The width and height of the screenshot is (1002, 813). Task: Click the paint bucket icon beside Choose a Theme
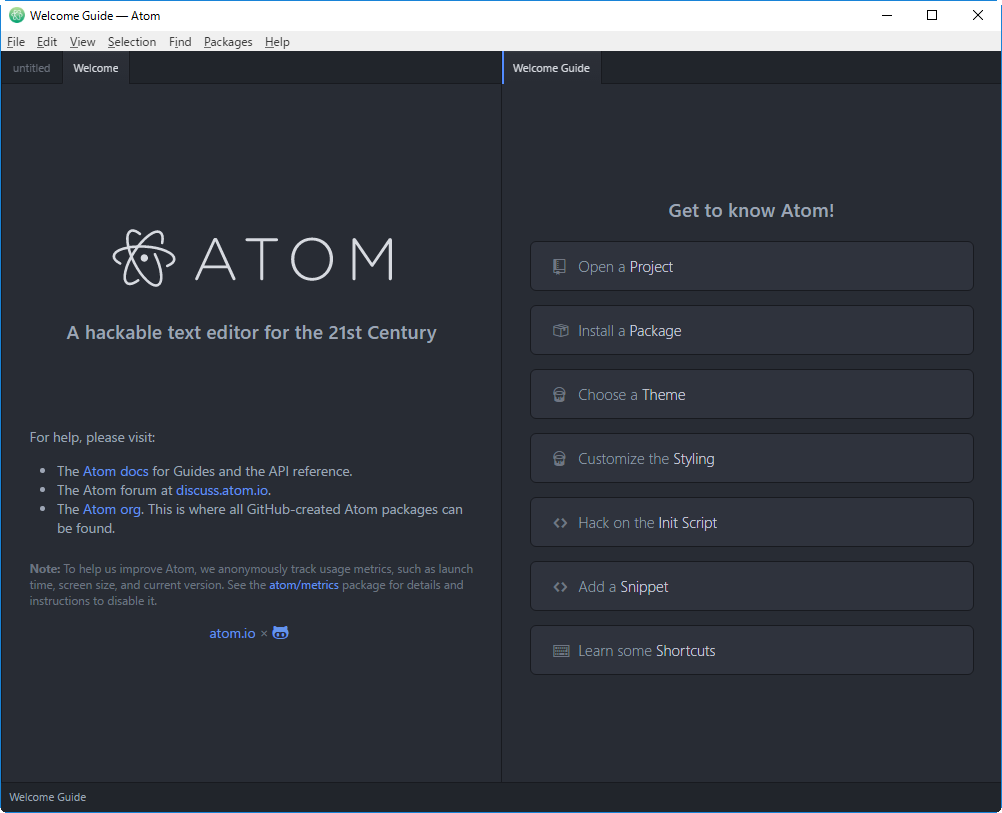pyautogui.click(x=559, y=394)
